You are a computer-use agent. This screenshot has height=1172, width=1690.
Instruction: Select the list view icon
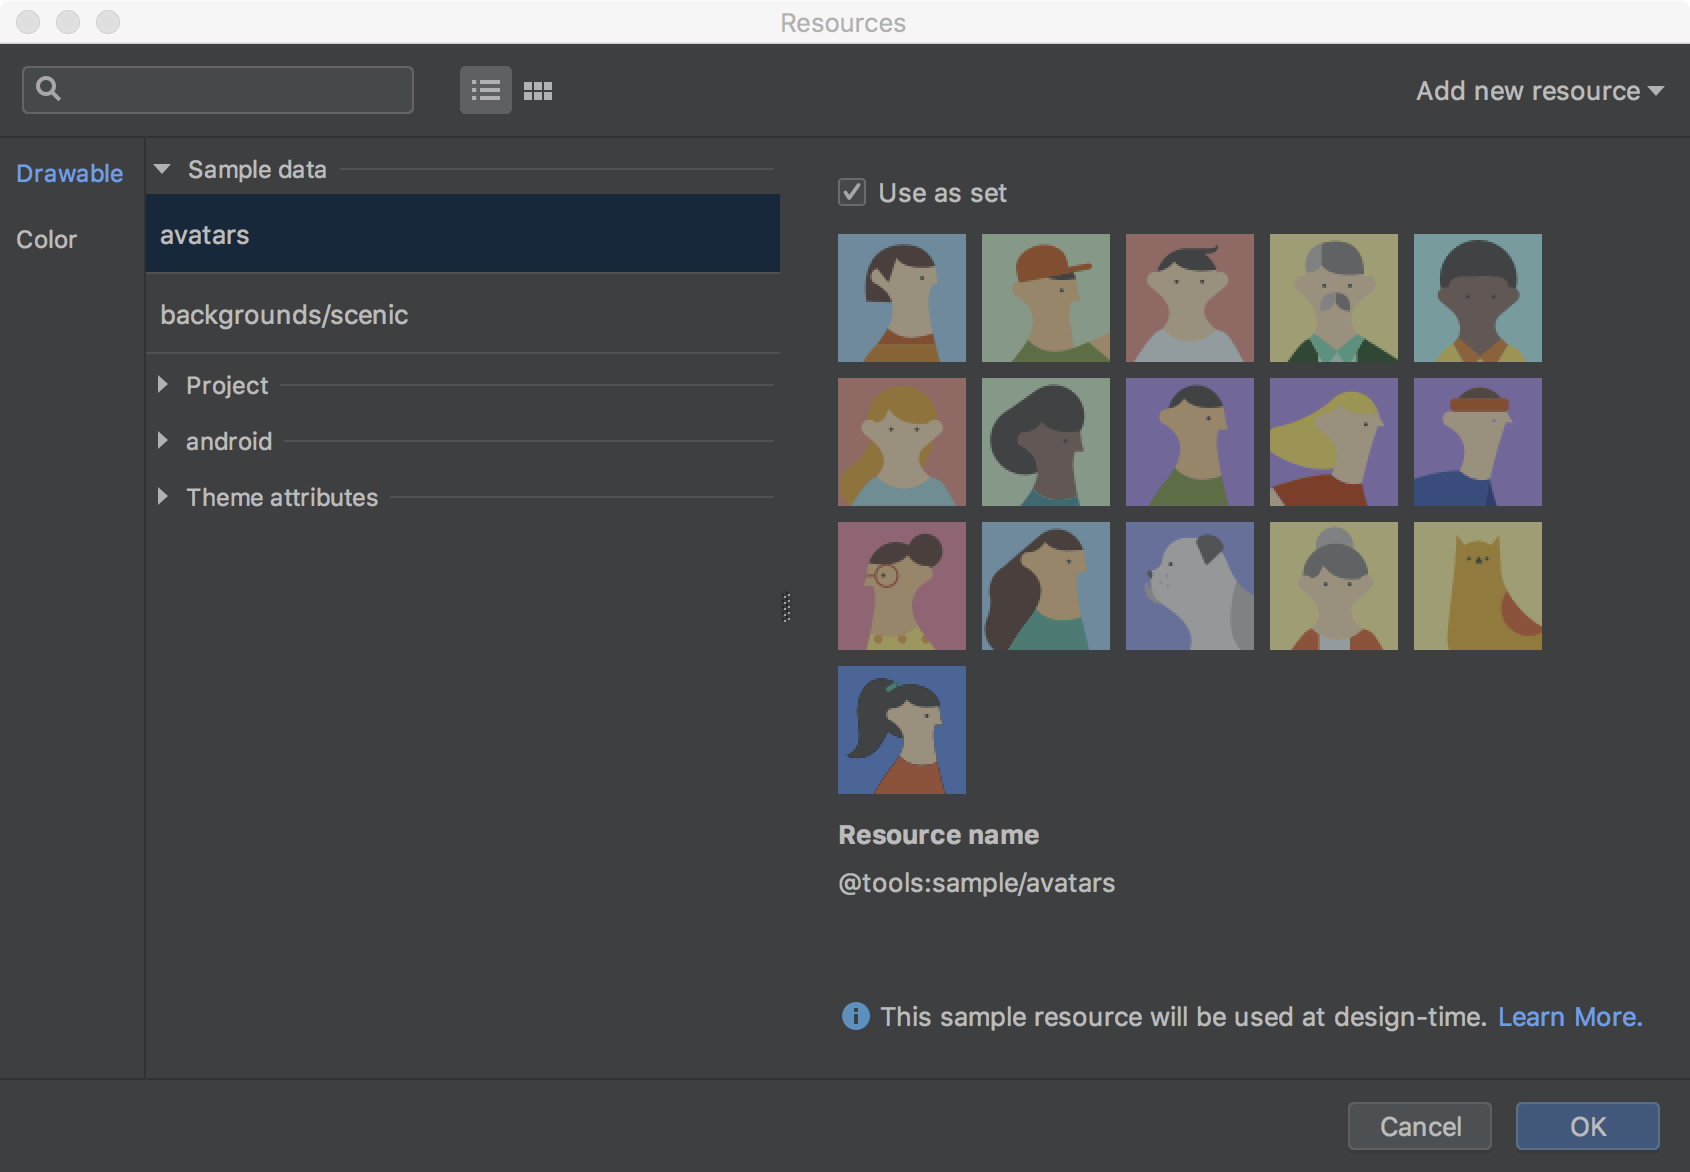[485, 90]
